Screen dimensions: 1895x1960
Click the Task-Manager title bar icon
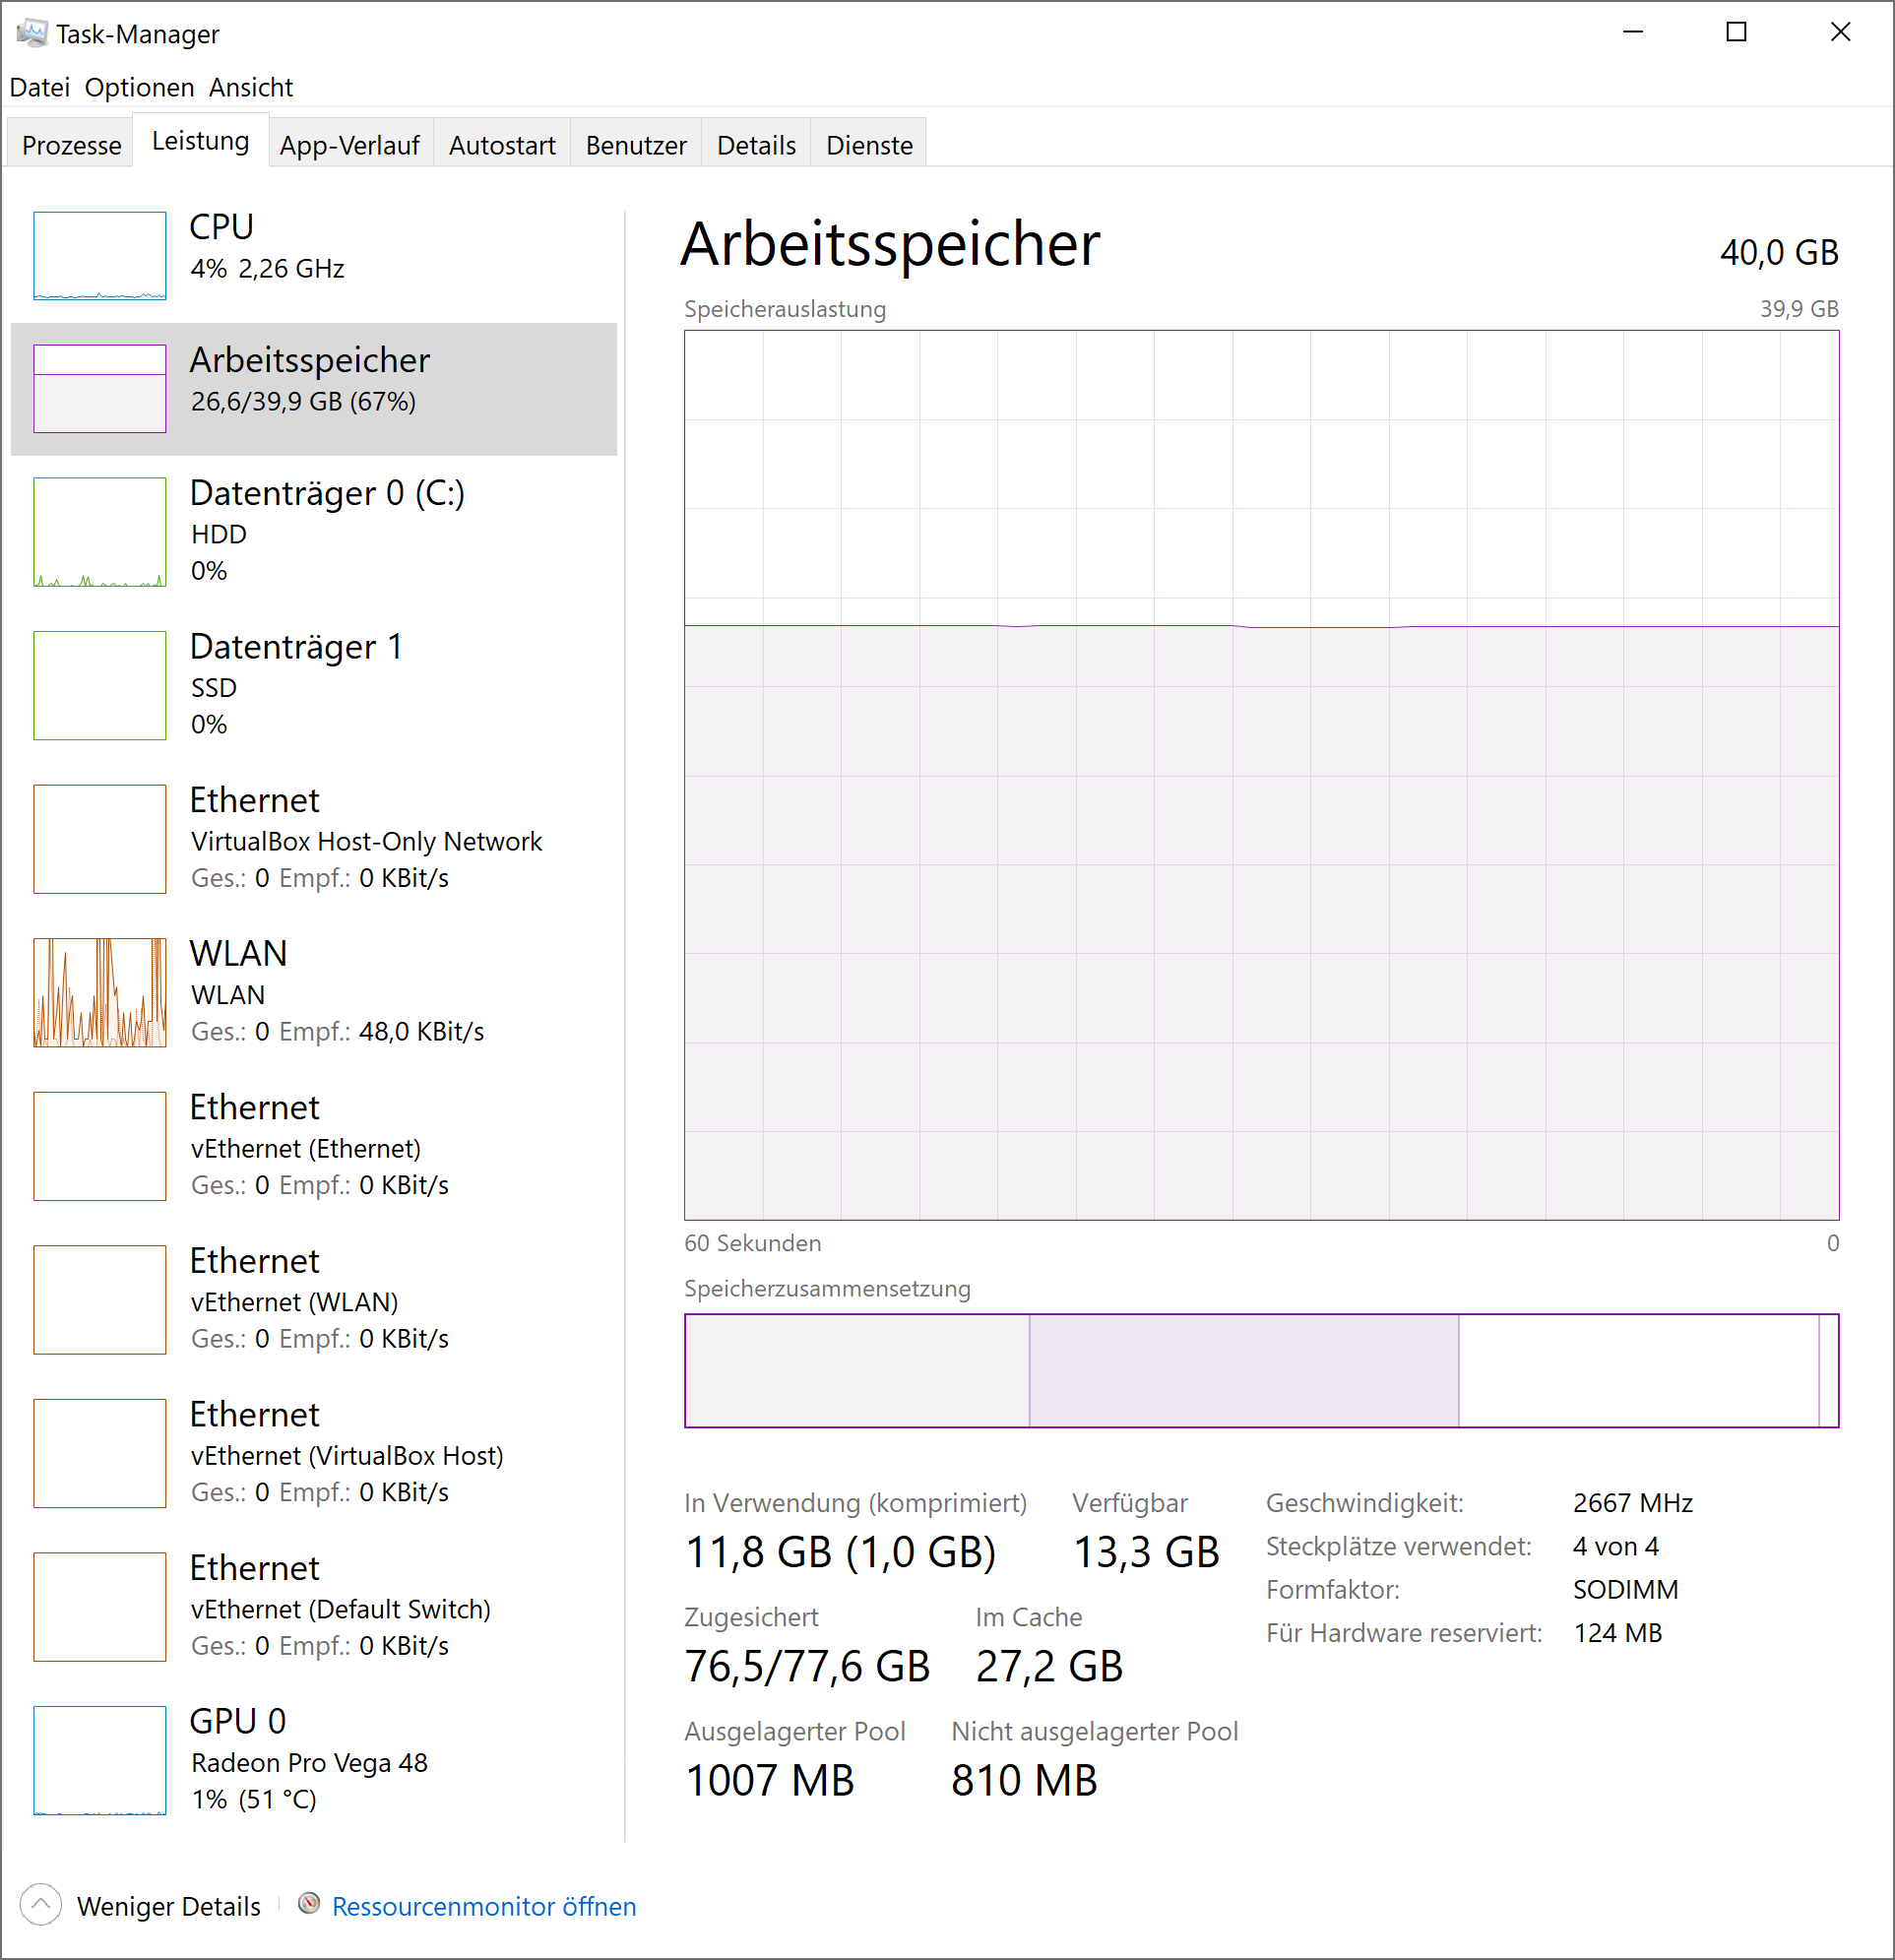31,33
